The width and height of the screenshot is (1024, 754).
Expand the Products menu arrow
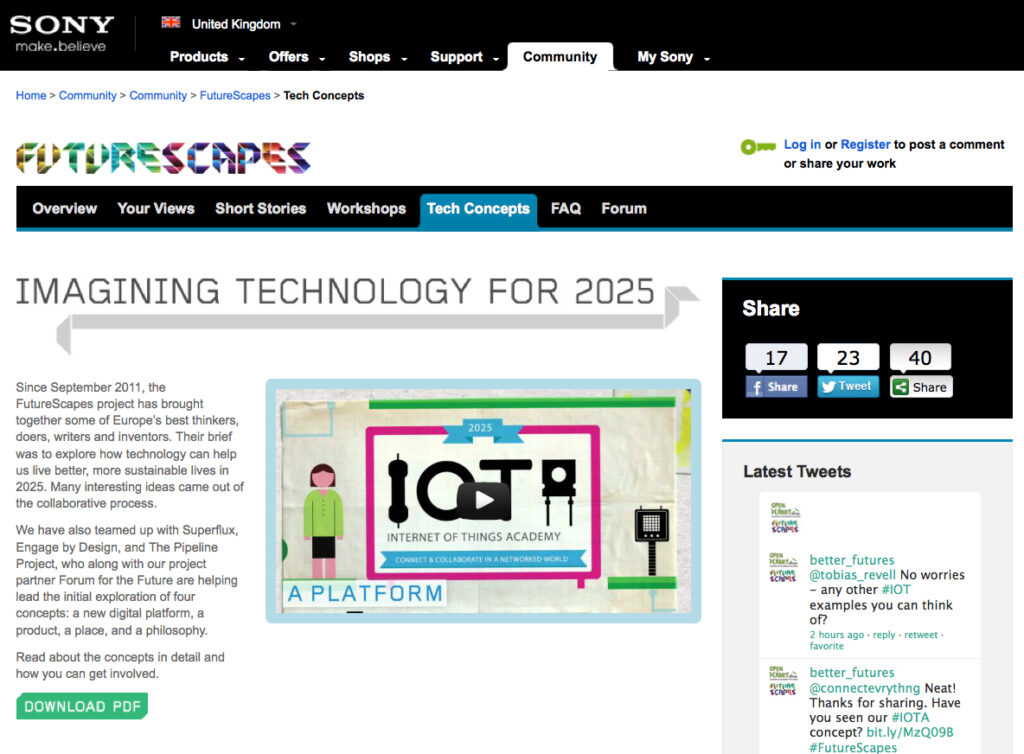tap(242, 59)
